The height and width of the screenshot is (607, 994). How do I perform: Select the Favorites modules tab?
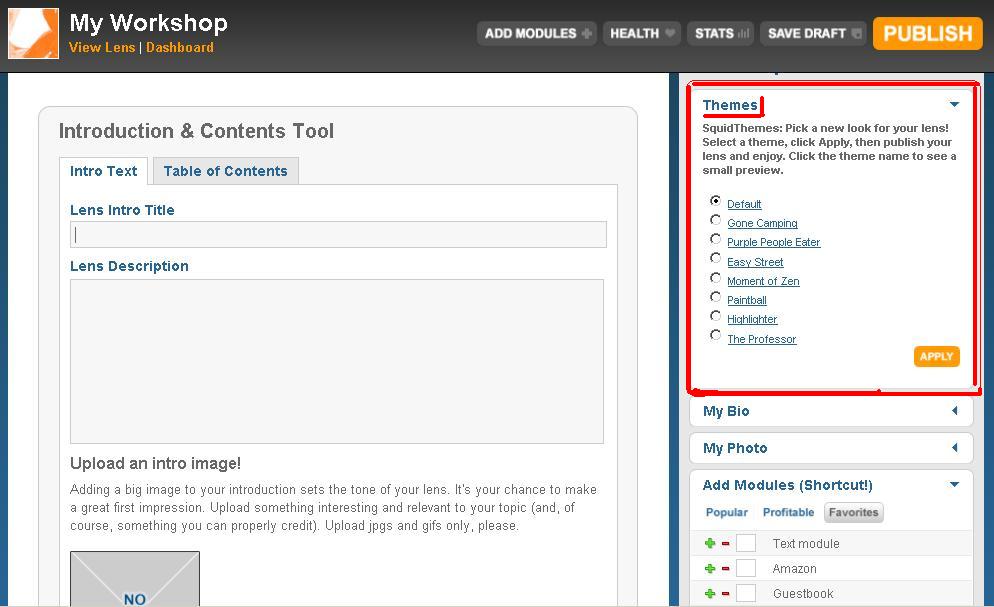(x=853, y=513)
